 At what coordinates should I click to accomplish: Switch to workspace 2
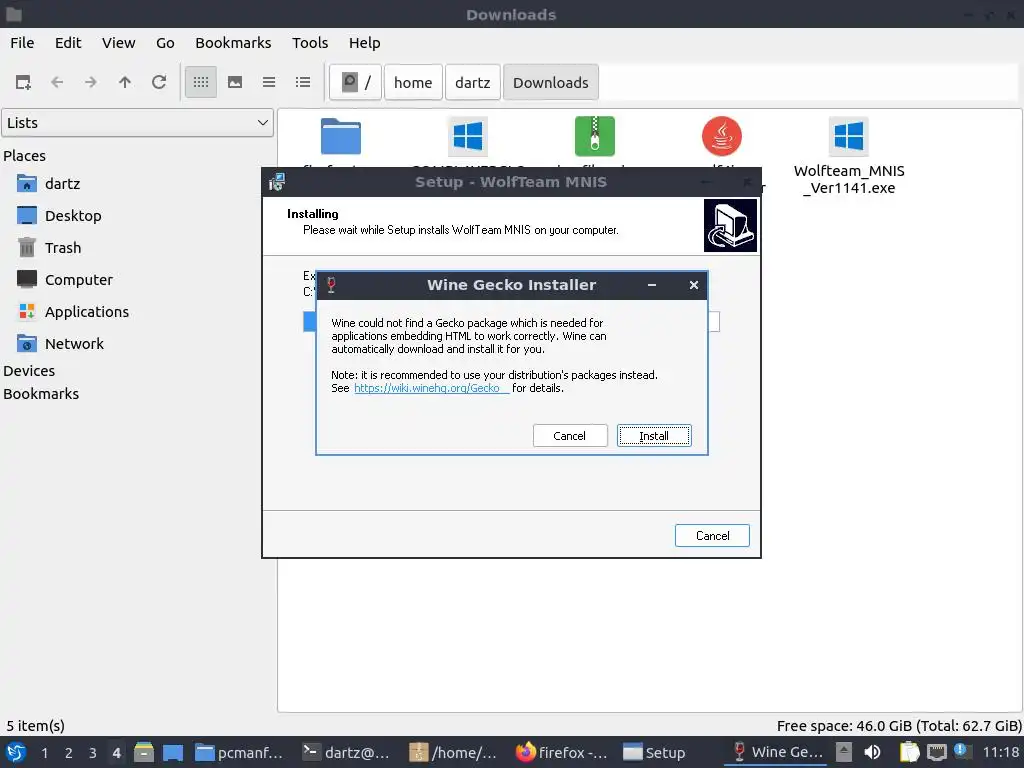pyautogui.click(x=69, y=753)
